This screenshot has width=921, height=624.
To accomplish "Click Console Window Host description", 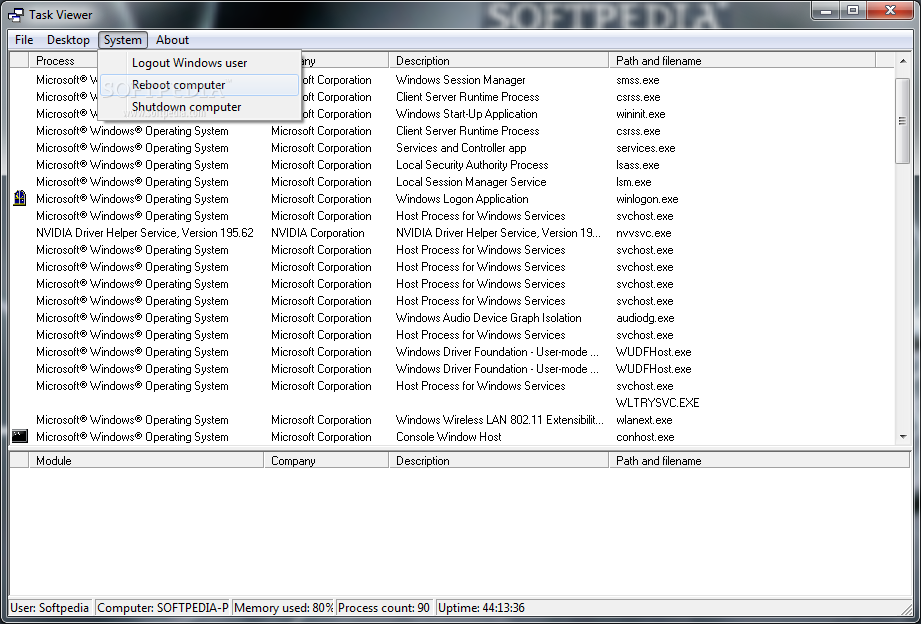I will (448, 437).
